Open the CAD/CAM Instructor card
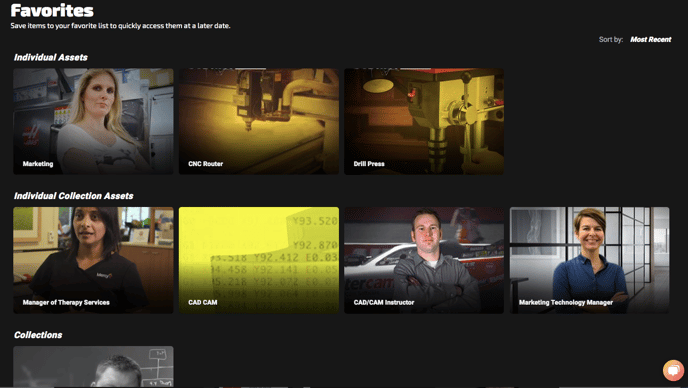688x388 pixels. click(x=424, y=260)
